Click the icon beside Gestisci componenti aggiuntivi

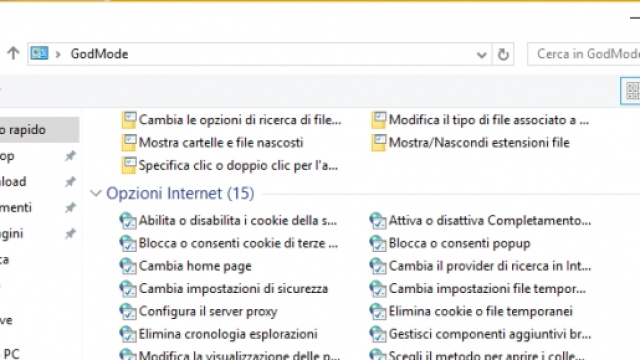click(x=378, y=334)
